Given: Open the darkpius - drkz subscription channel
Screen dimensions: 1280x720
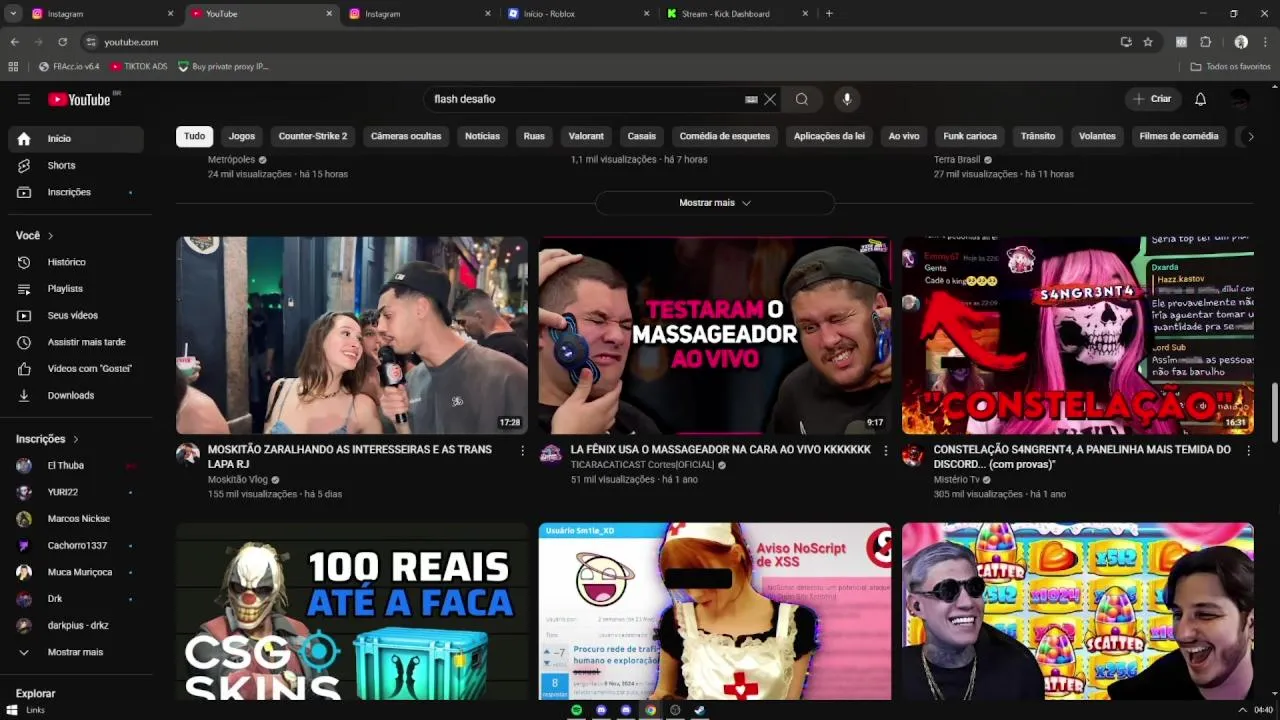Looking at the screenshot, I should point(76,625).
